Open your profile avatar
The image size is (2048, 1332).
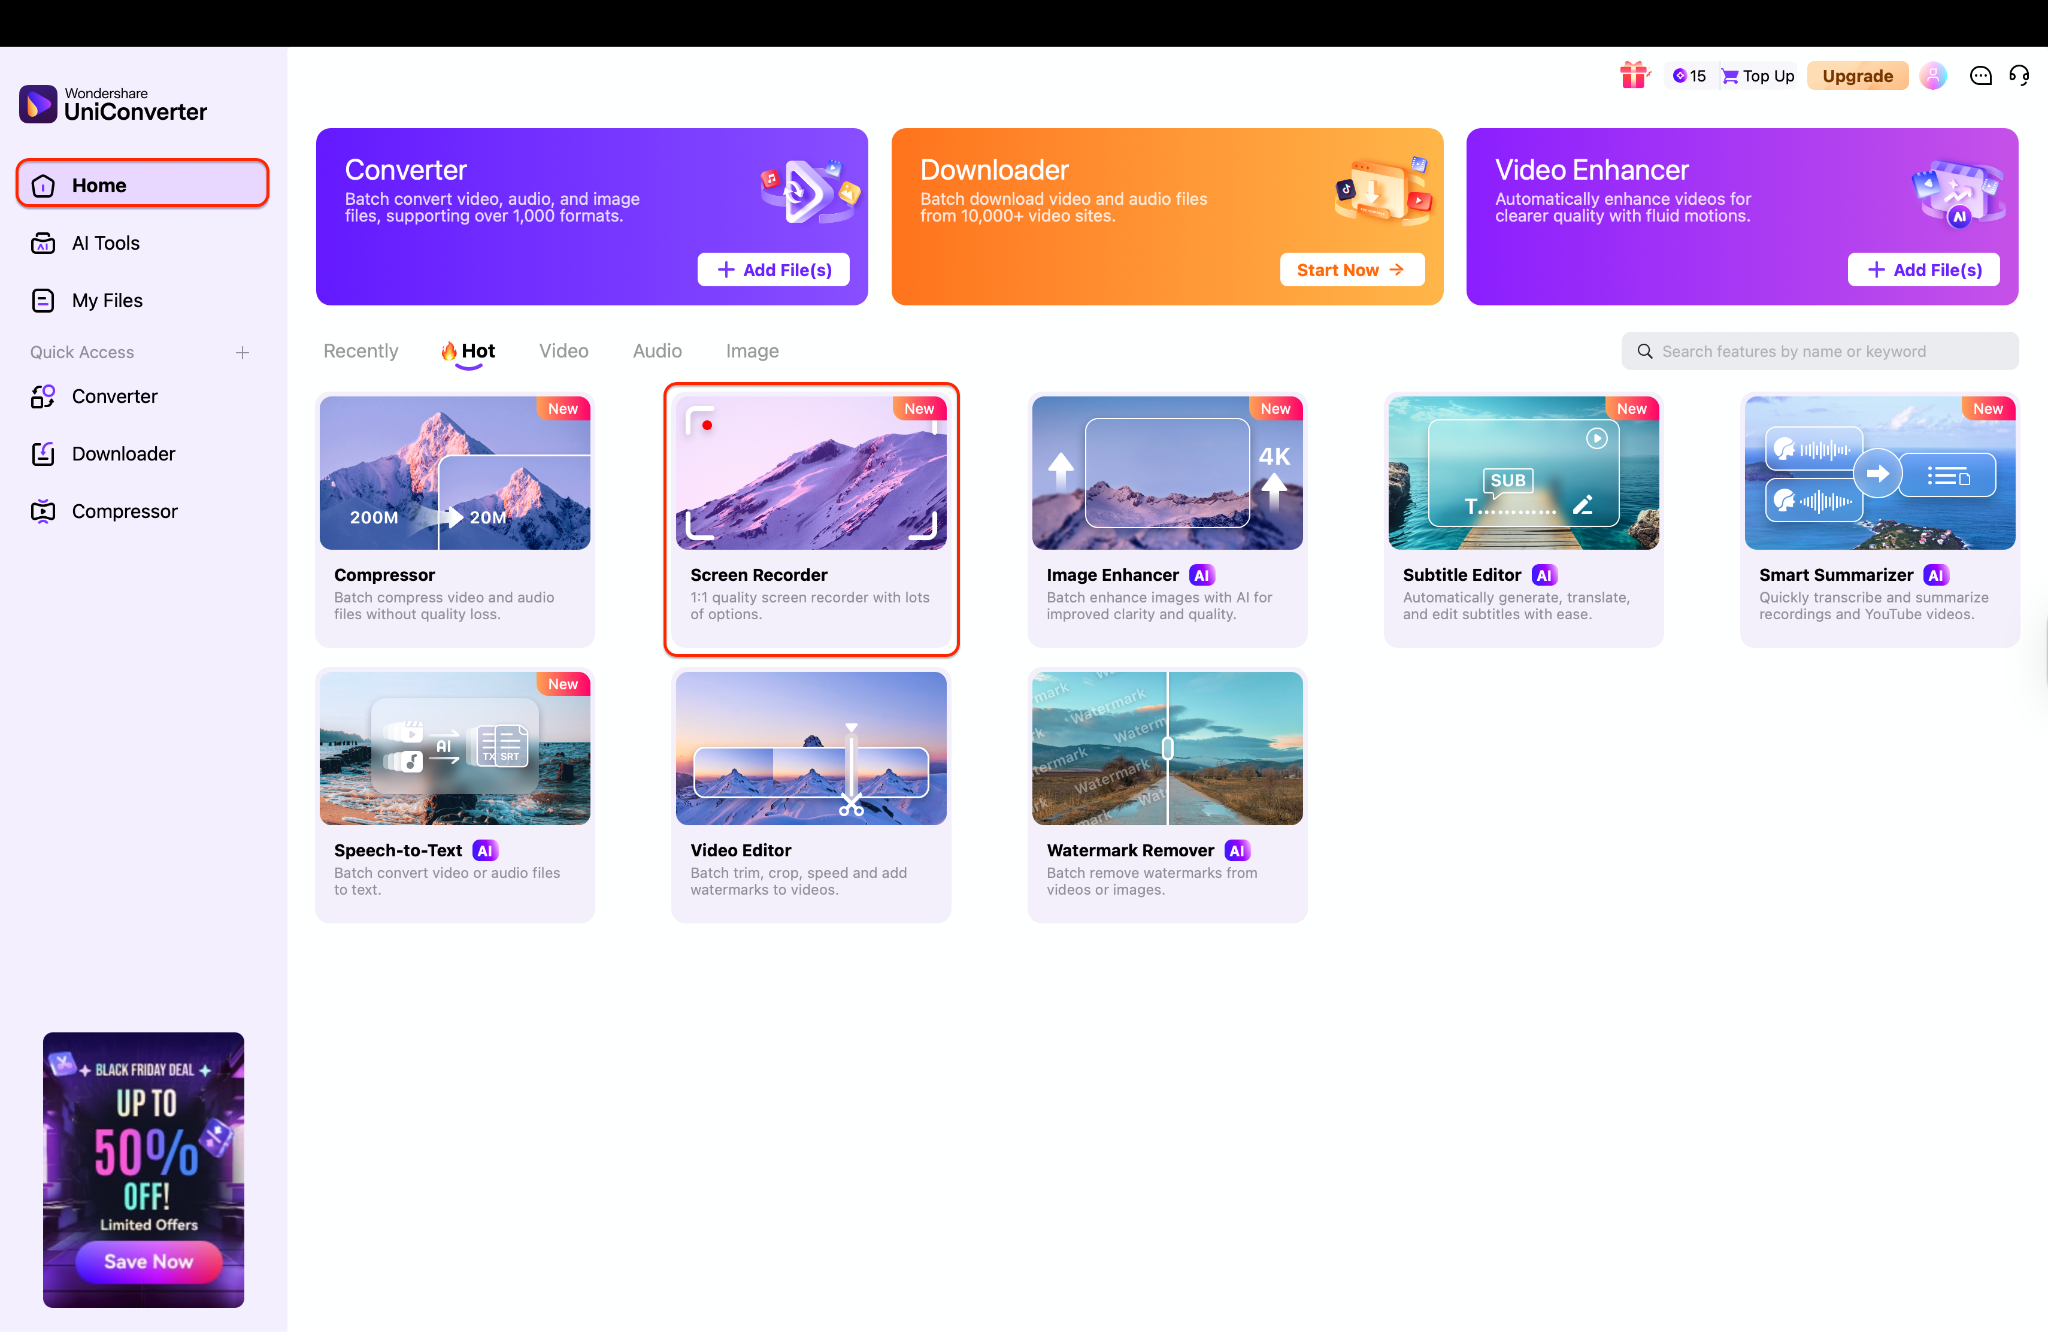[x=1933, y=75]
